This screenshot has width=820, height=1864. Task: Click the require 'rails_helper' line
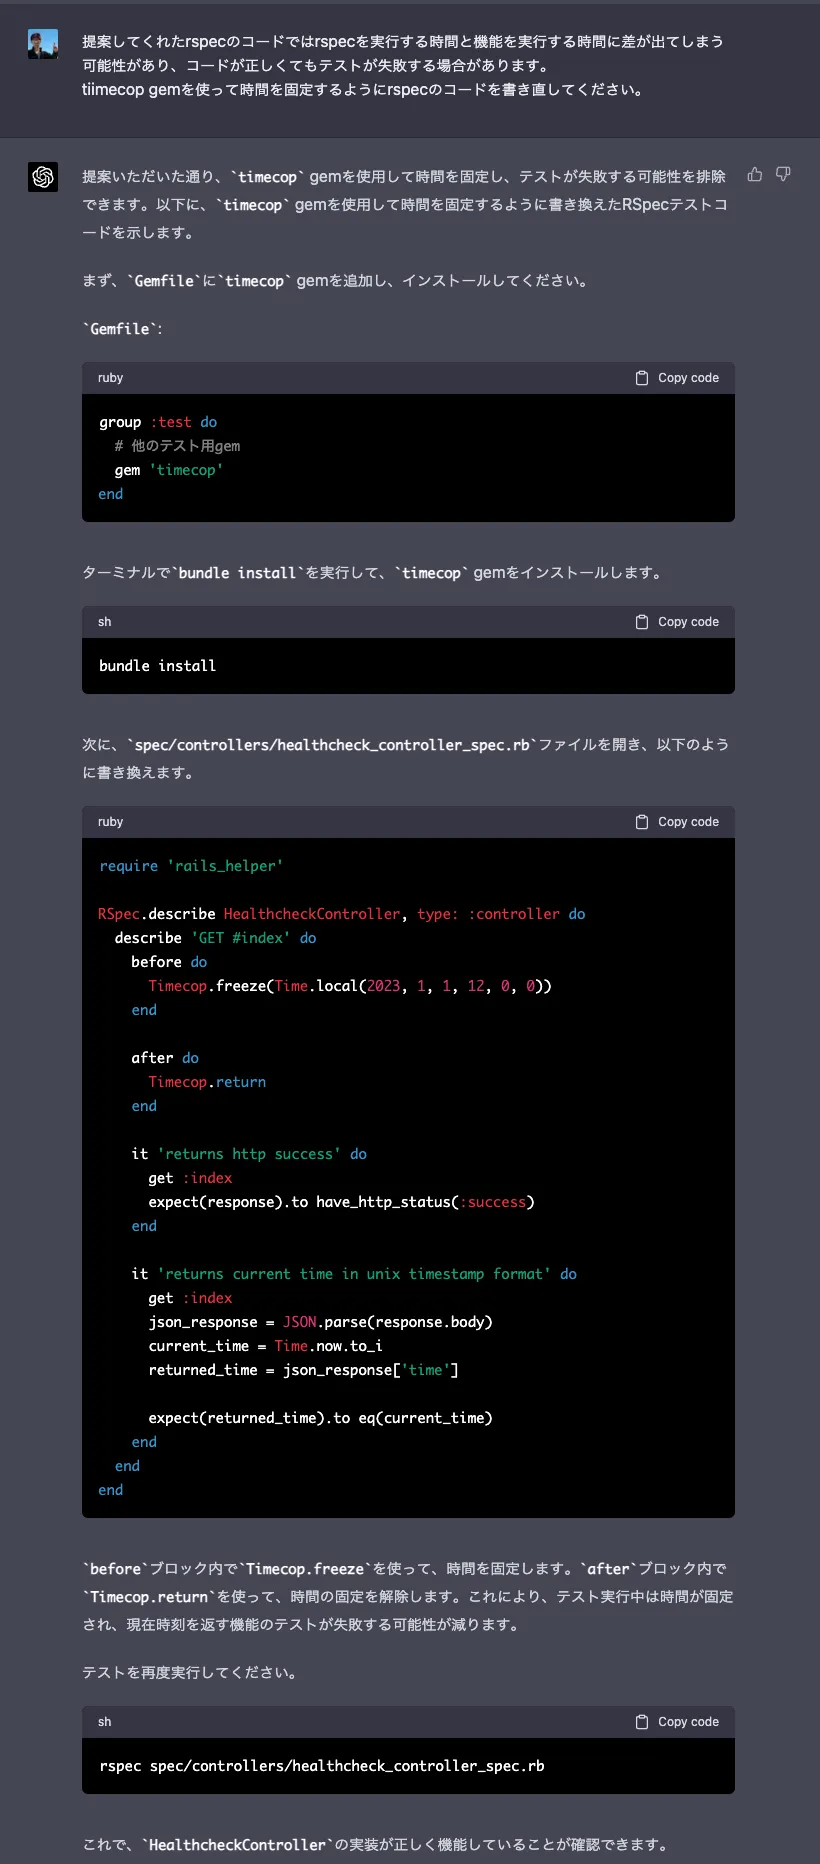click(x=191, y=866)
